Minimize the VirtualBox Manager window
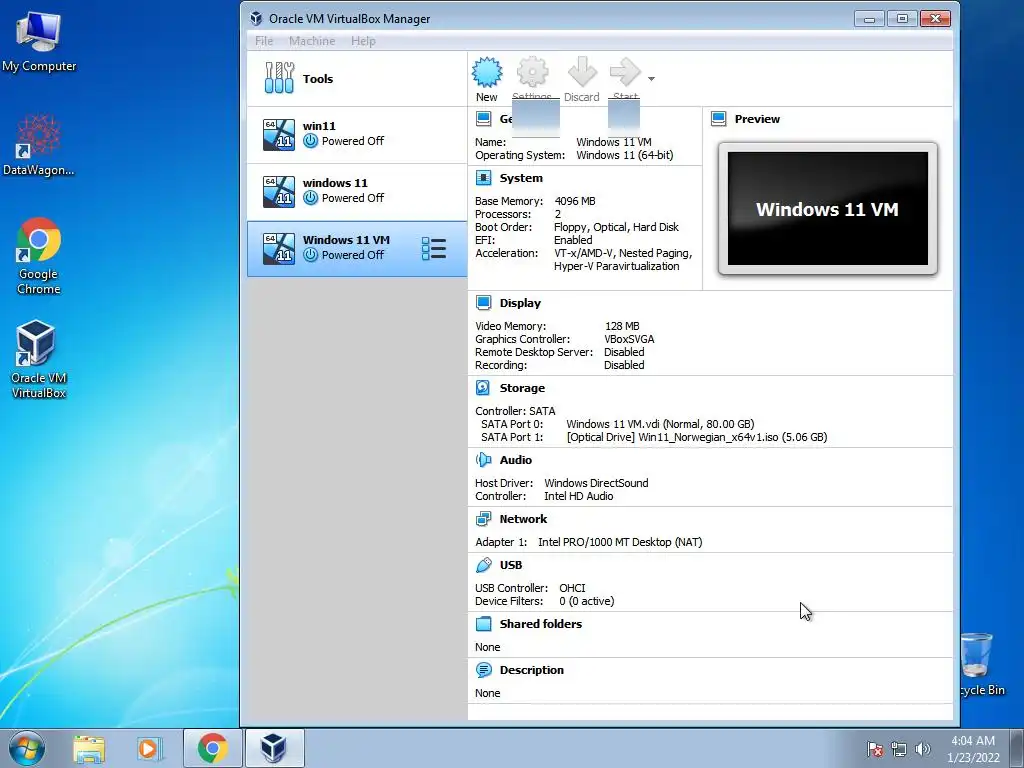This screenshot has height=768, width=1024. (869, 19)
